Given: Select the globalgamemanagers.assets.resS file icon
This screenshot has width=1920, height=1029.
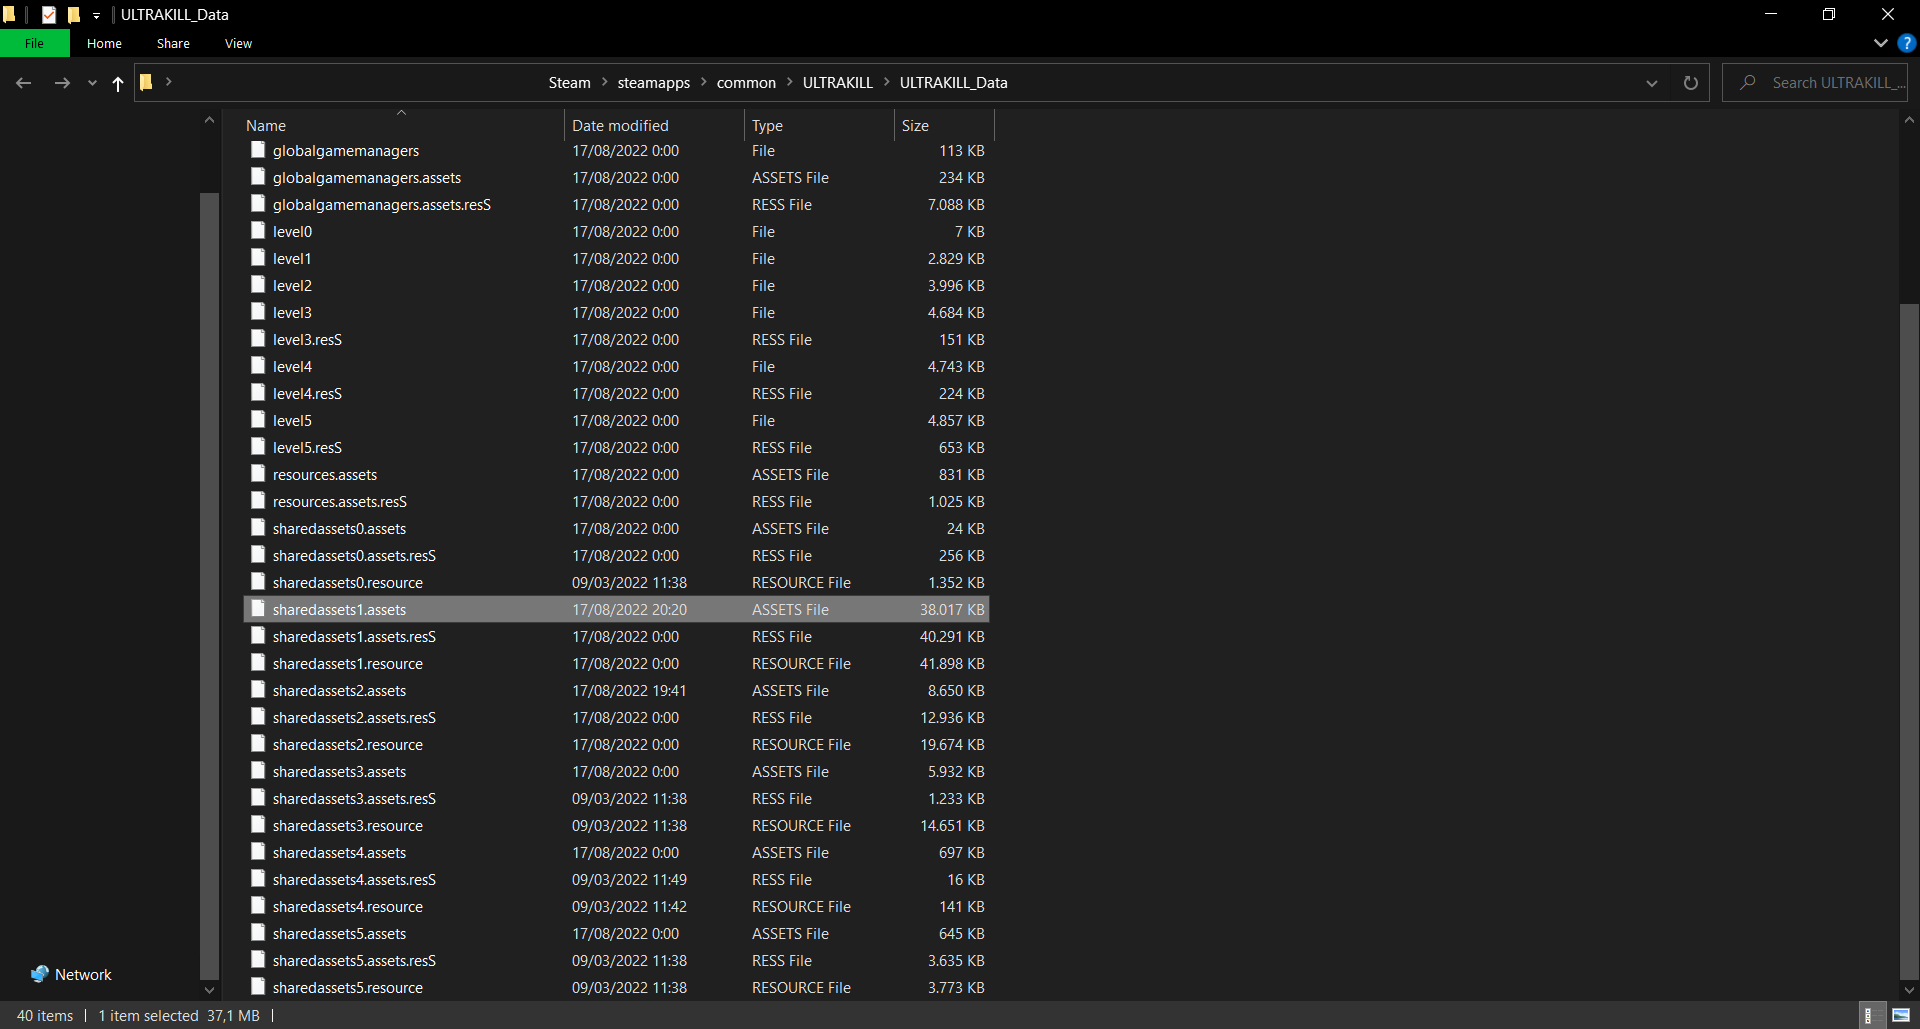Looking at the screenshot, I should point(258,204).
